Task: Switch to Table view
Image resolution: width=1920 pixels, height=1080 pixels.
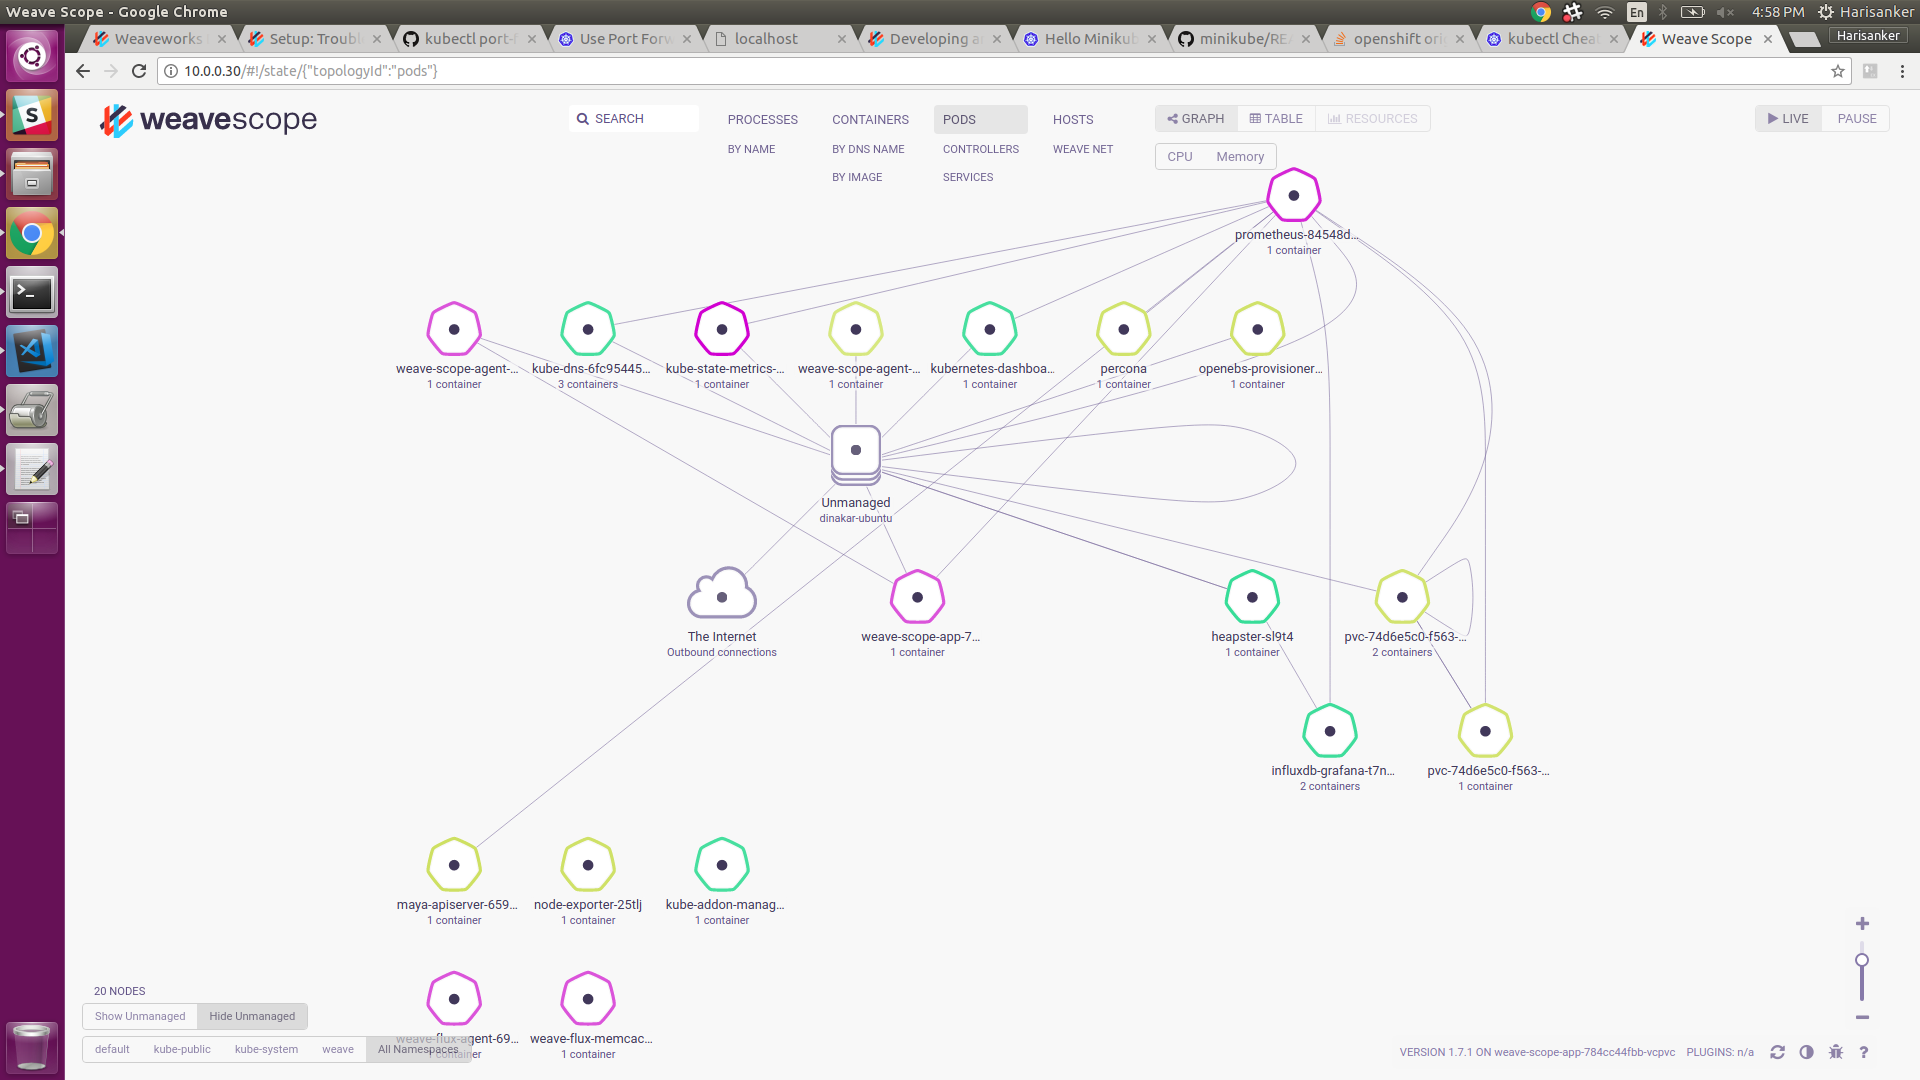Action: (x=1276, y=118)
